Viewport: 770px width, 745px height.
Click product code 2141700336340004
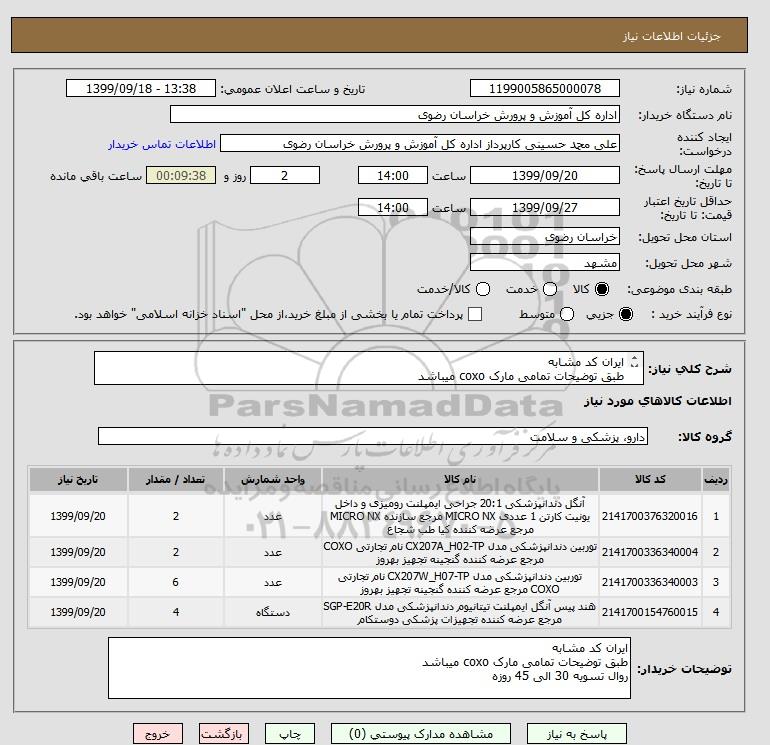tap(650, 552)
